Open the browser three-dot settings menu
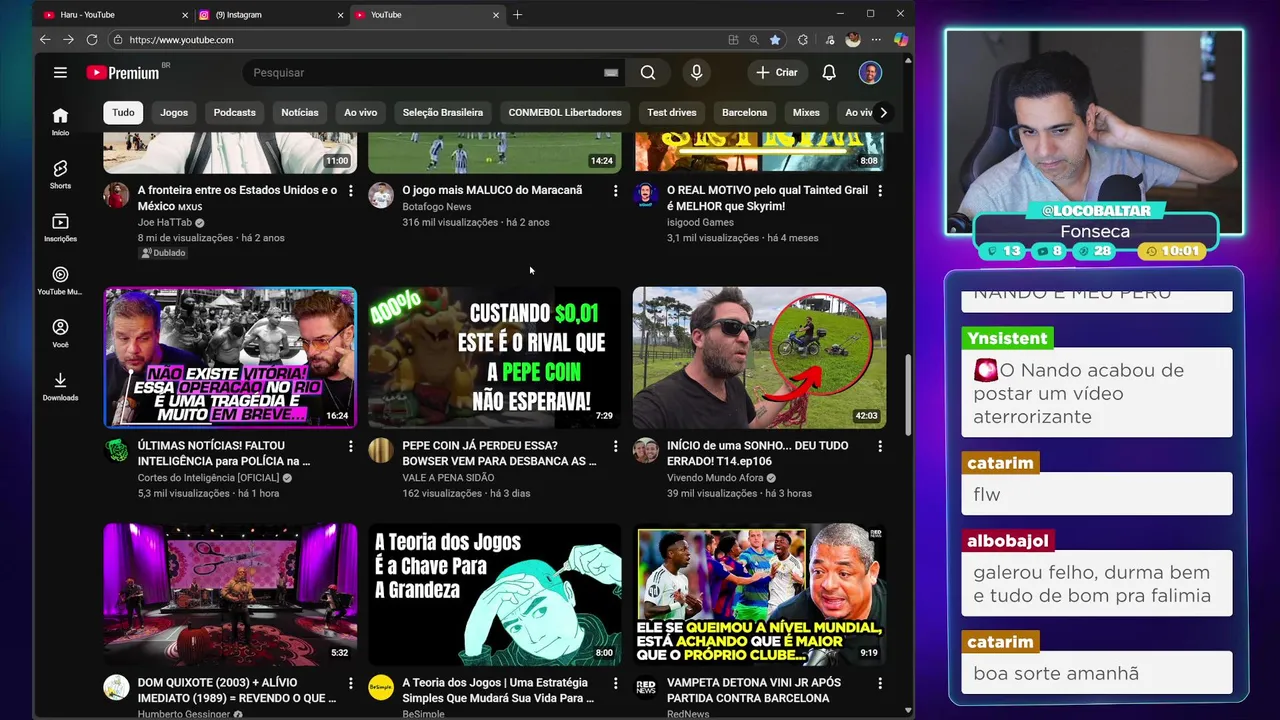 point(877,40)
